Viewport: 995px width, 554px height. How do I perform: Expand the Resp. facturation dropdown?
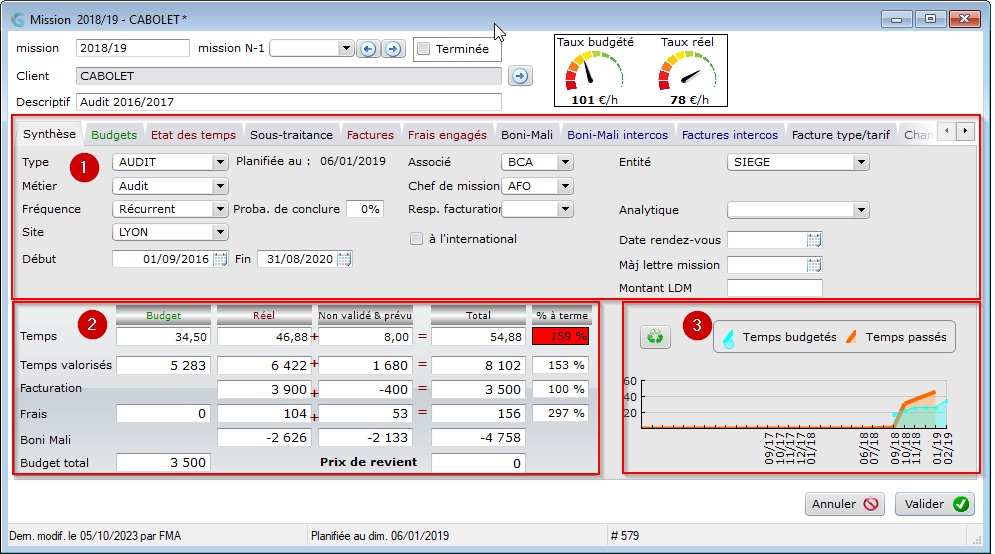coord(565,209)
